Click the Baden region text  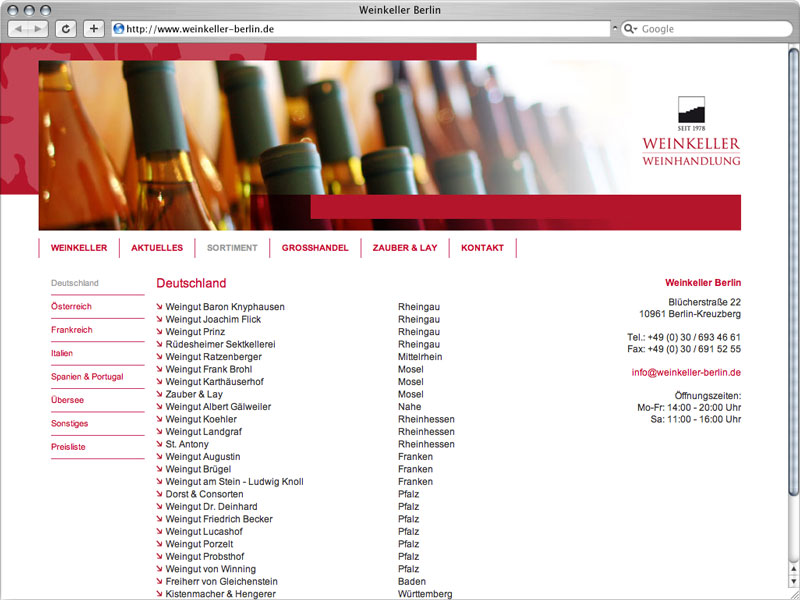412,582
